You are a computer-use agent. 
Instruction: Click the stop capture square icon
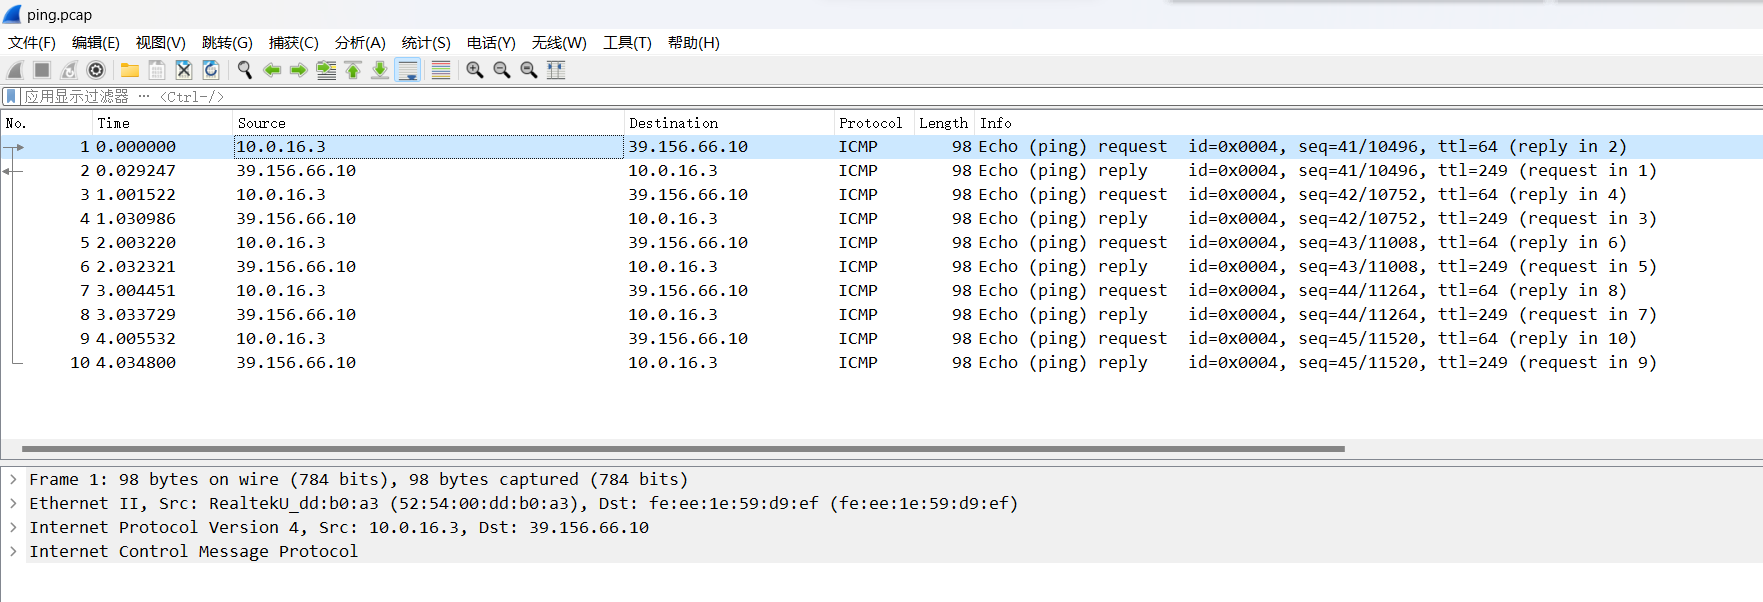(42, 70)
